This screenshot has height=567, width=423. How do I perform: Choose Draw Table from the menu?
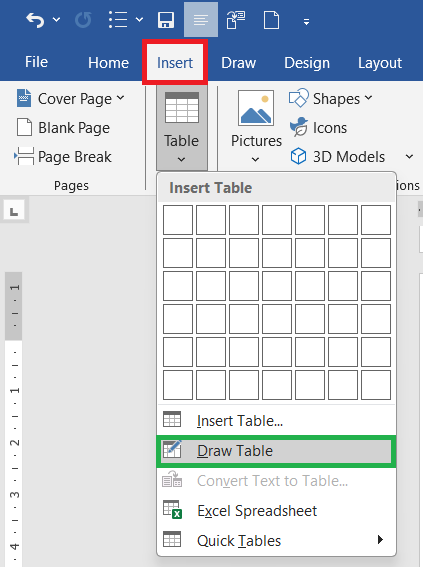[276, 451]
